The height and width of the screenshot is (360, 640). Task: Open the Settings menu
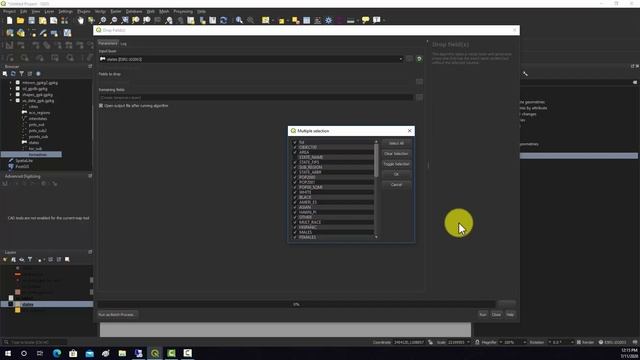tap(65, 11)
